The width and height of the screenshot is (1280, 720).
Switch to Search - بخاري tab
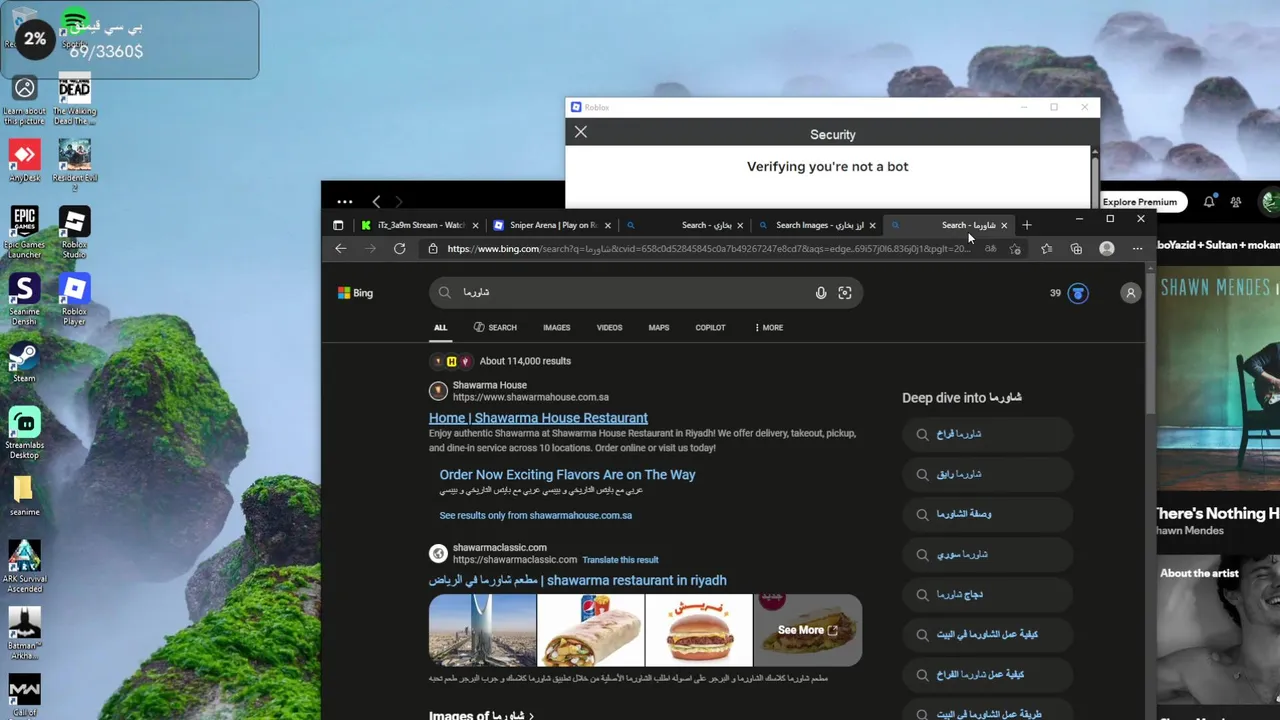(x=685, y=225)
